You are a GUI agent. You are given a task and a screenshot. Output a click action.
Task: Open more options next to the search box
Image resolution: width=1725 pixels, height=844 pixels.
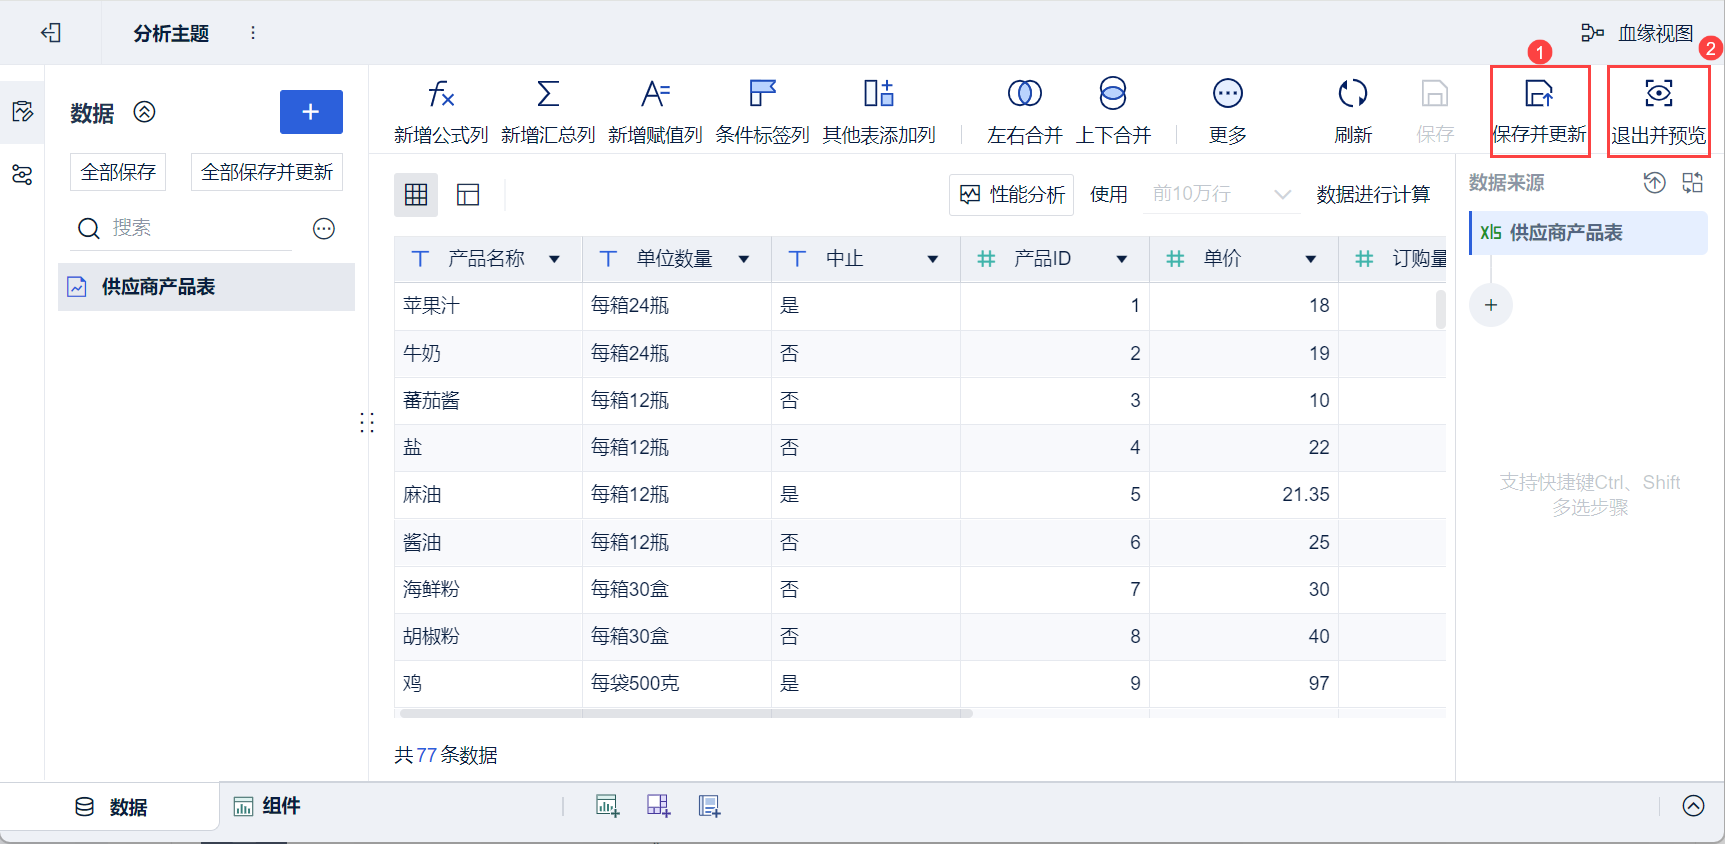point(324,229)
